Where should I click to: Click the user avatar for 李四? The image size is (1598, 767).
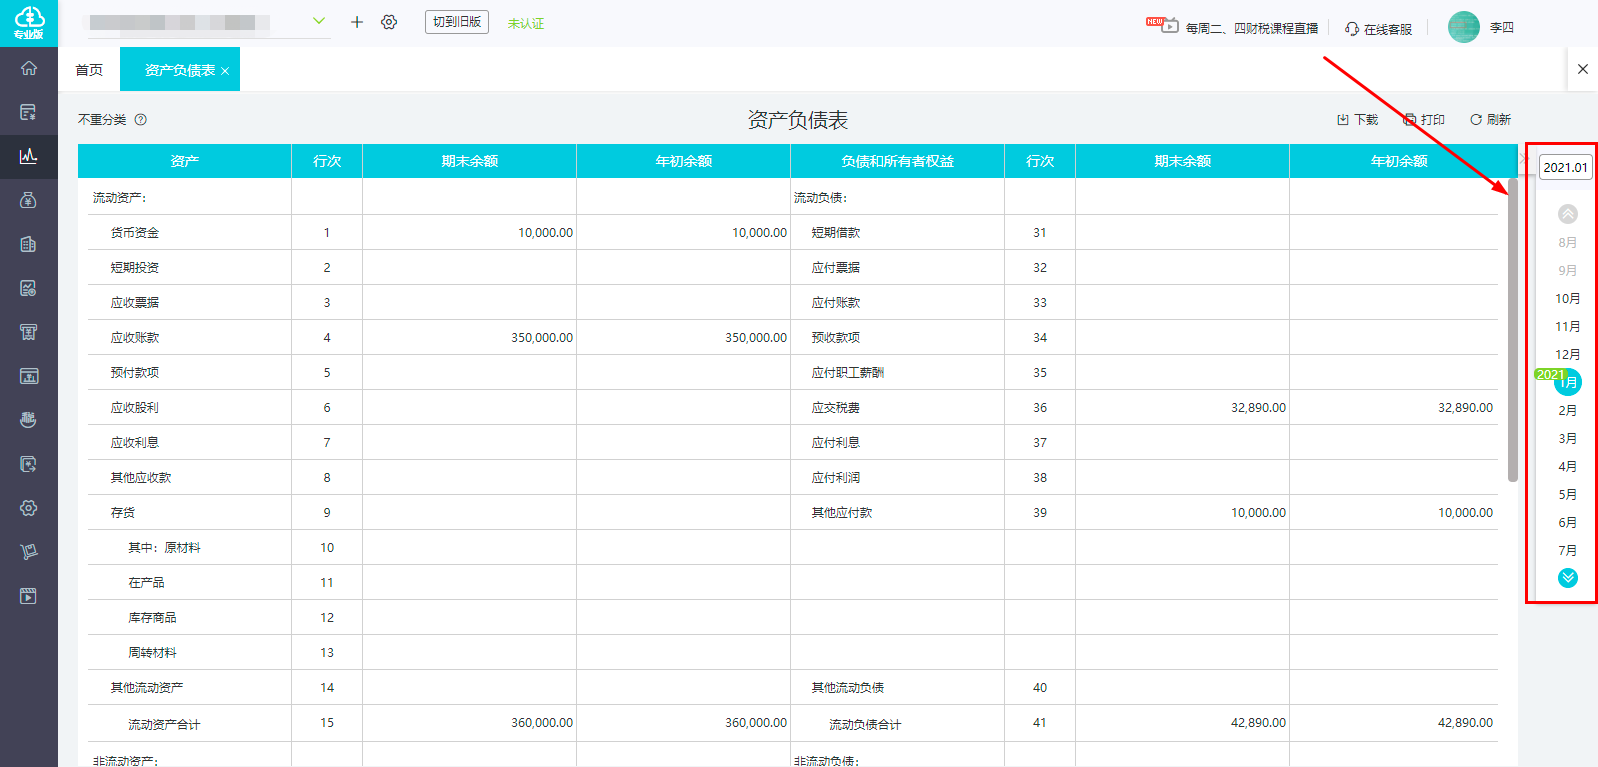[1464, 27]
